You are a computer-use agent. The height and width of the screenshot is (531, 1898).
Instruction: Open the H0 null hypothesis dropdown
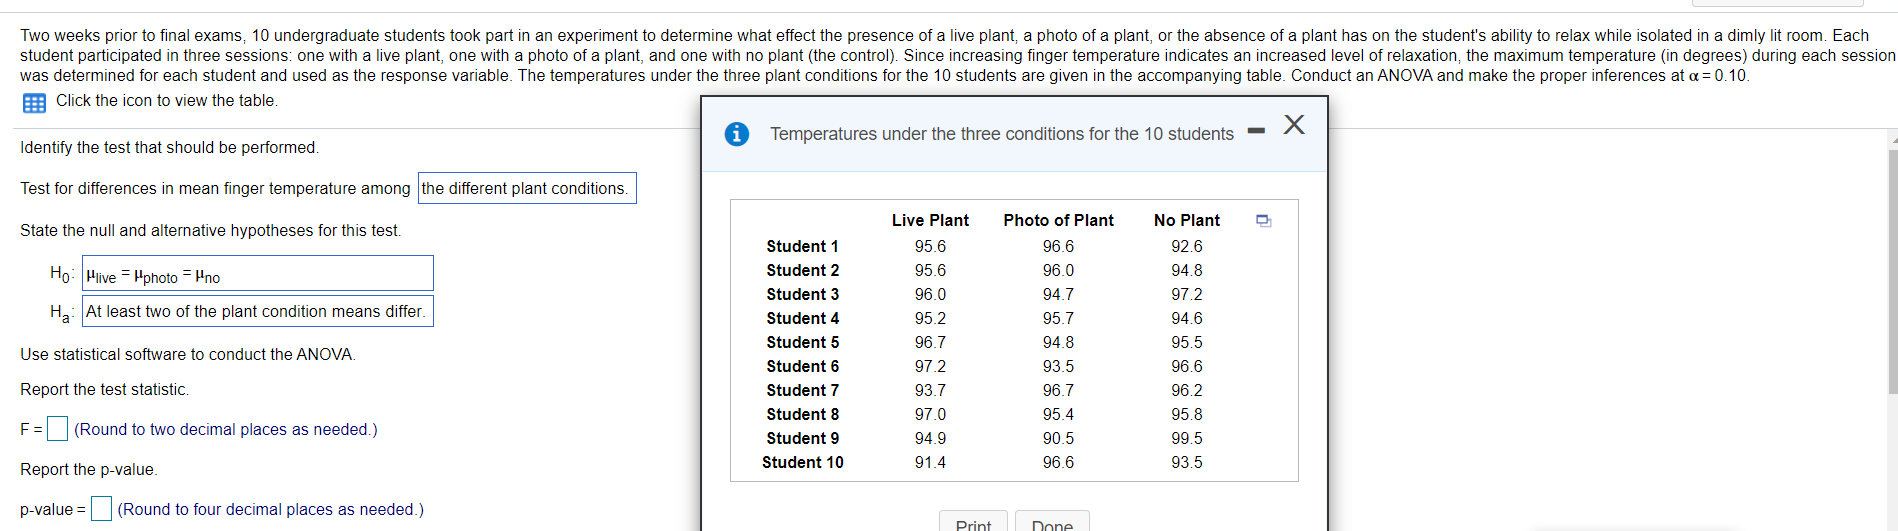coord(258,274)
